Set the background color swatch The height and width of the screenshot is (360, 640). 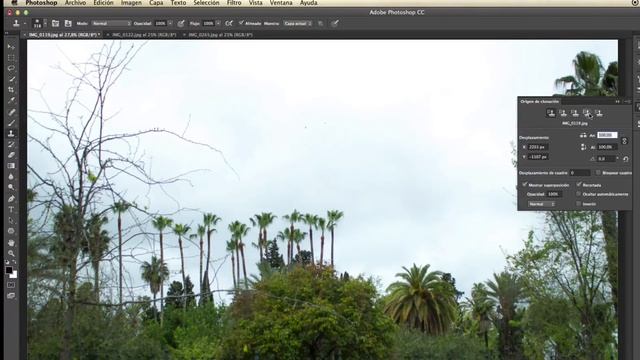click(x=13, y=275)
